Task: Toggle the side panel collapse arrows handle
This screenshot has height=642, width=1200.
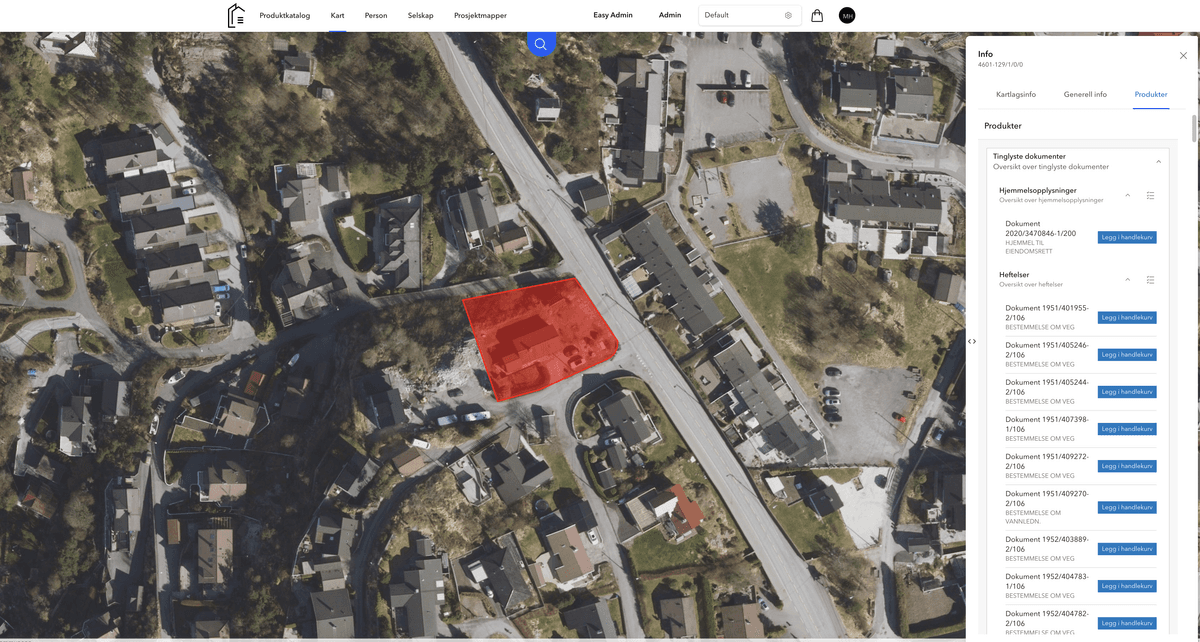Action: click(x=972, y=341)
